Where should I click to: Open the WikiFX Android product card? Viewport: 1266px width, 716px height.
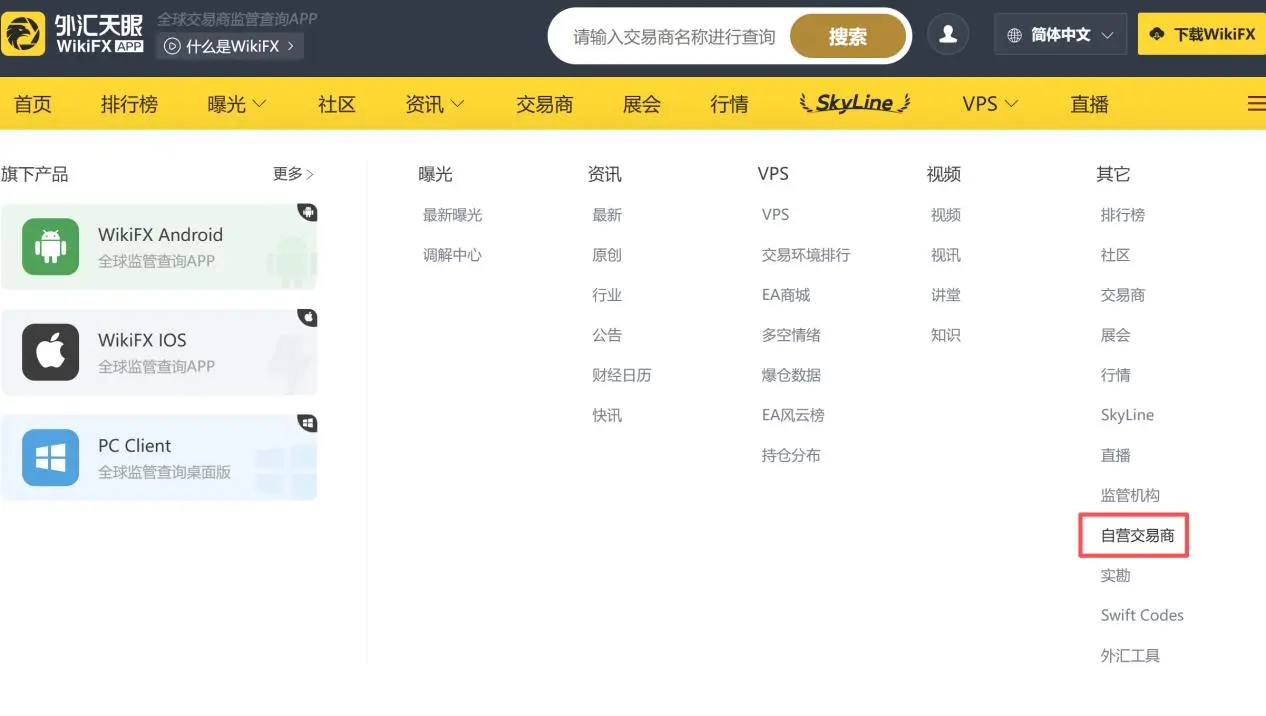point(159,246)
